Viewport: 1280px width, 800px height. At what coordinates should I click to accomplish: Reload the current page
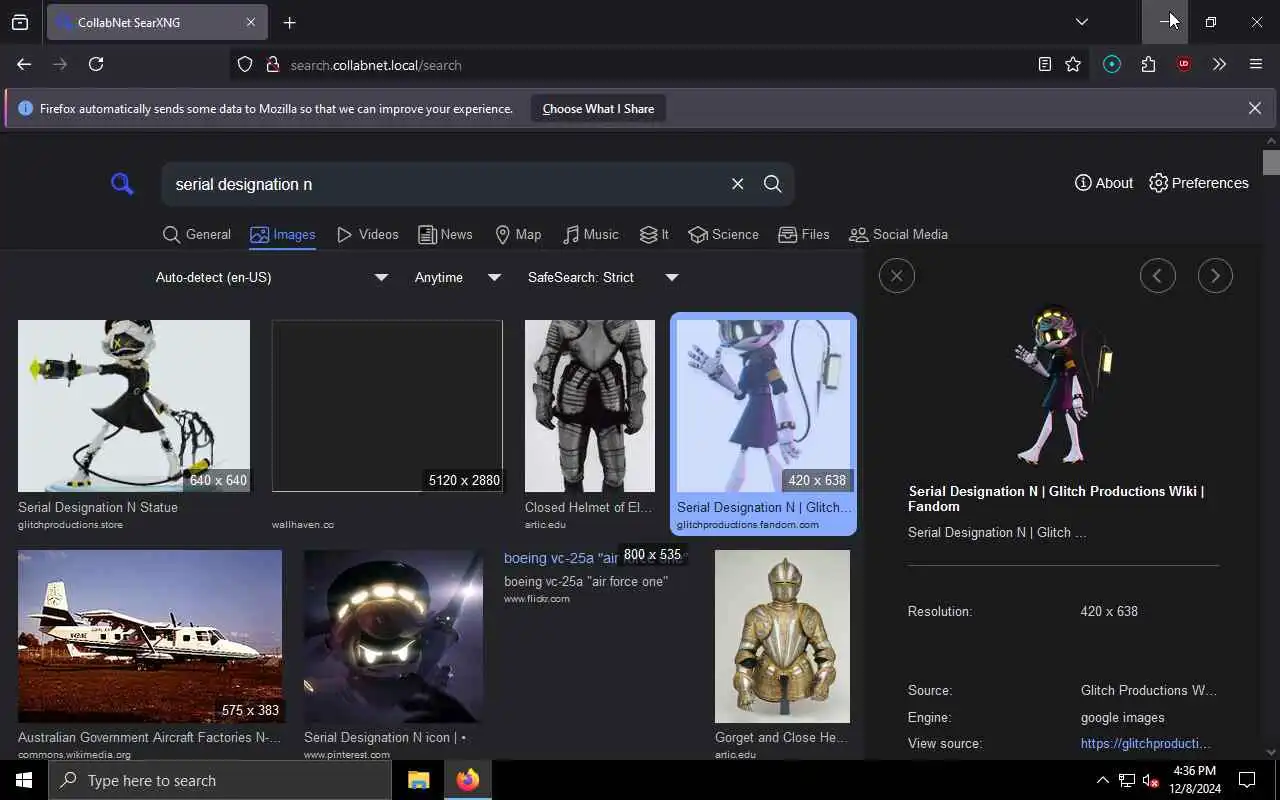[96, 64]
